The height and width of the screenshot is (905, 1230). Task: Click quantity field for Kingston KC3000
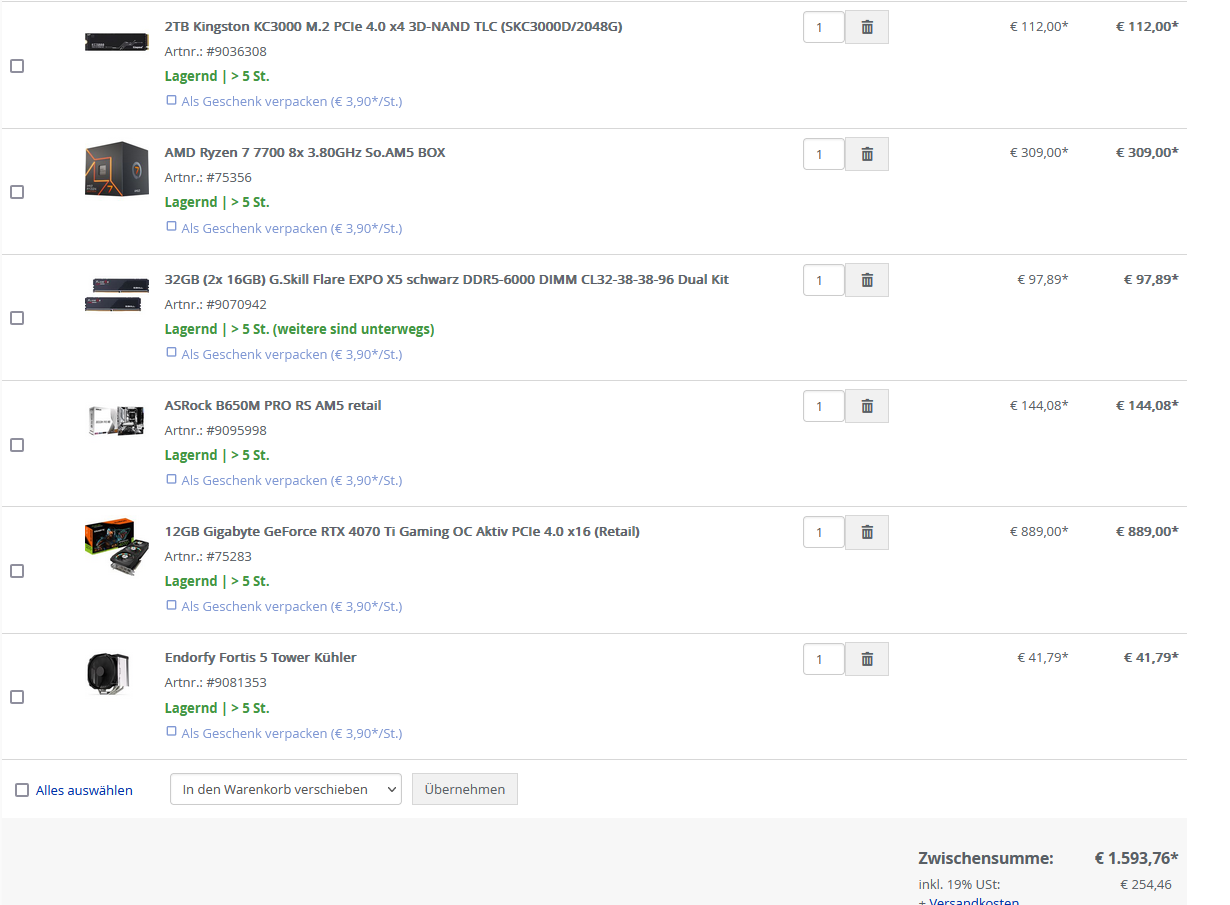[x=824, y=27]
